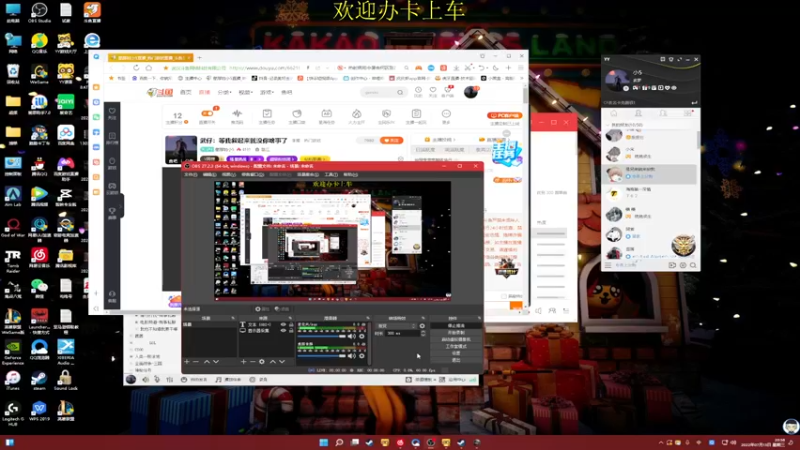
Task: Adjust transition duration stepper arrows
Action: point(422,333)
